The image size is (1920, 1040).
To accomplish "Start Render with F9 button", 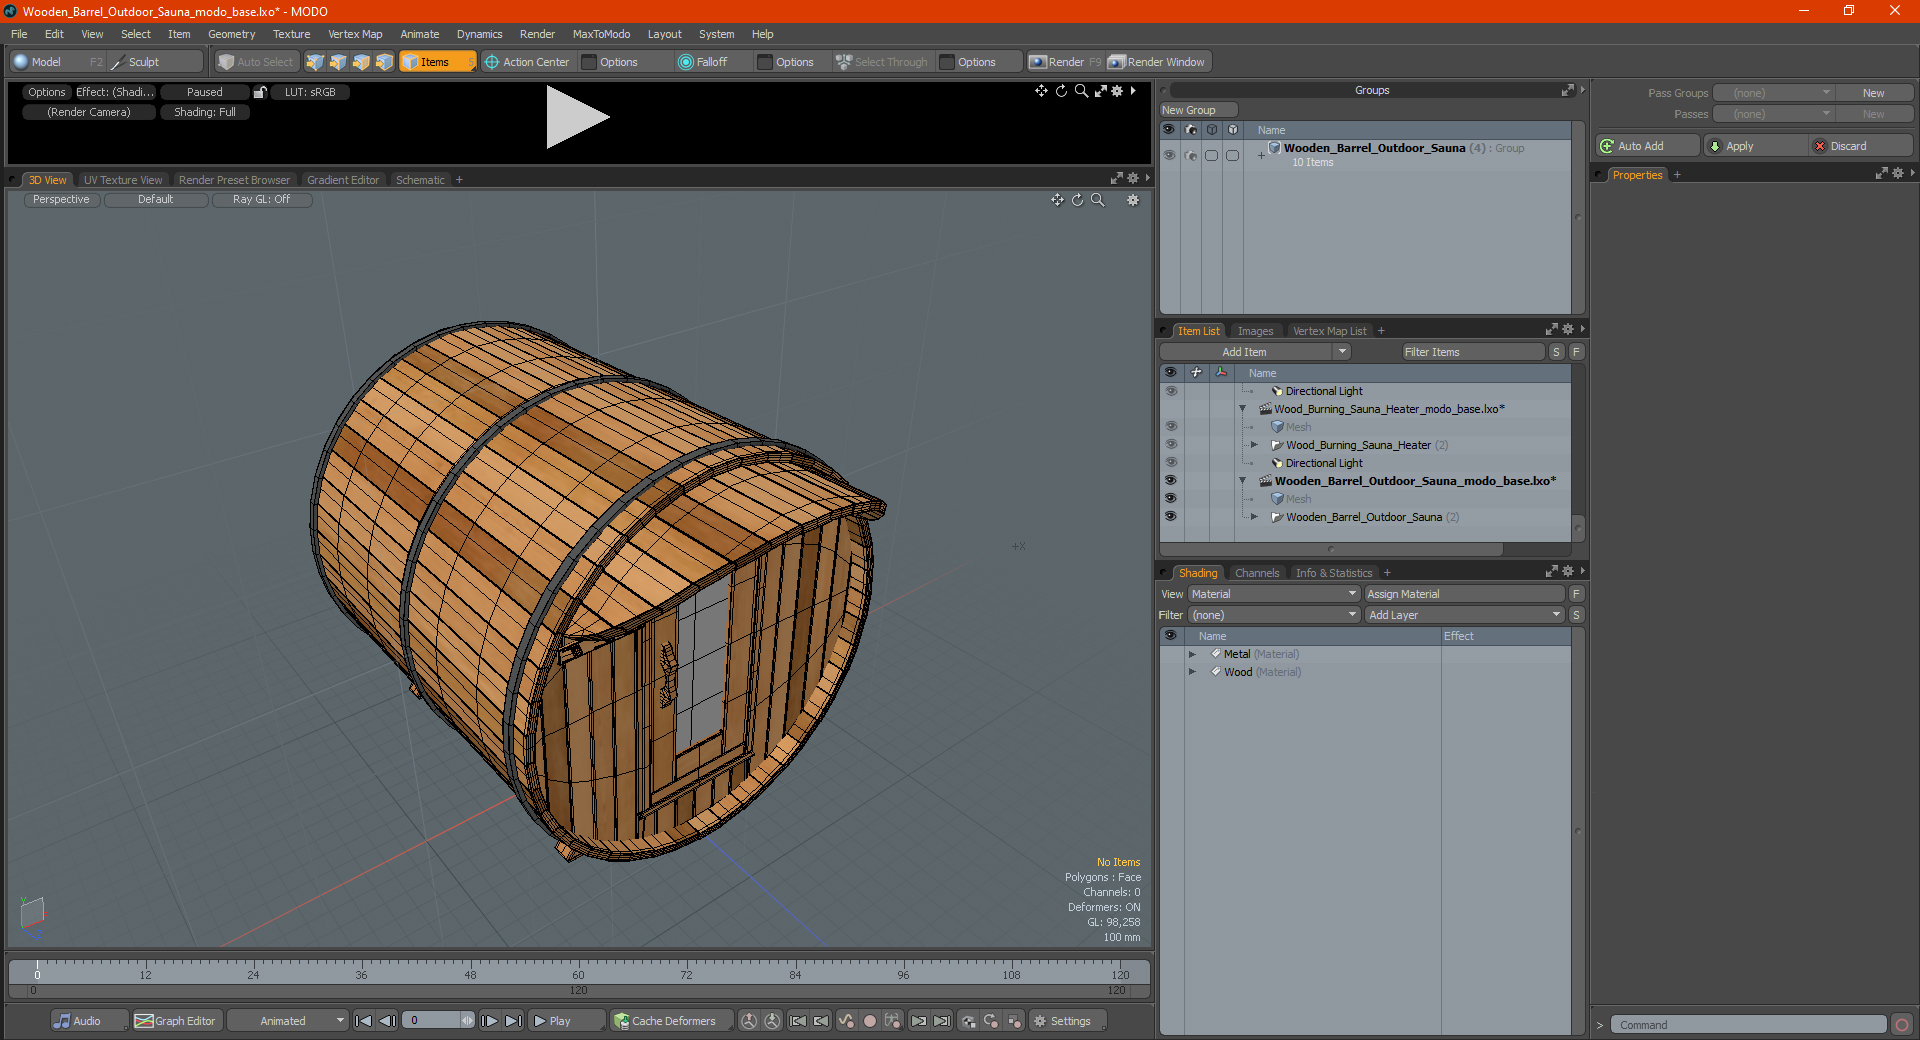I will pyautogui.click(x=1066, y=62).
